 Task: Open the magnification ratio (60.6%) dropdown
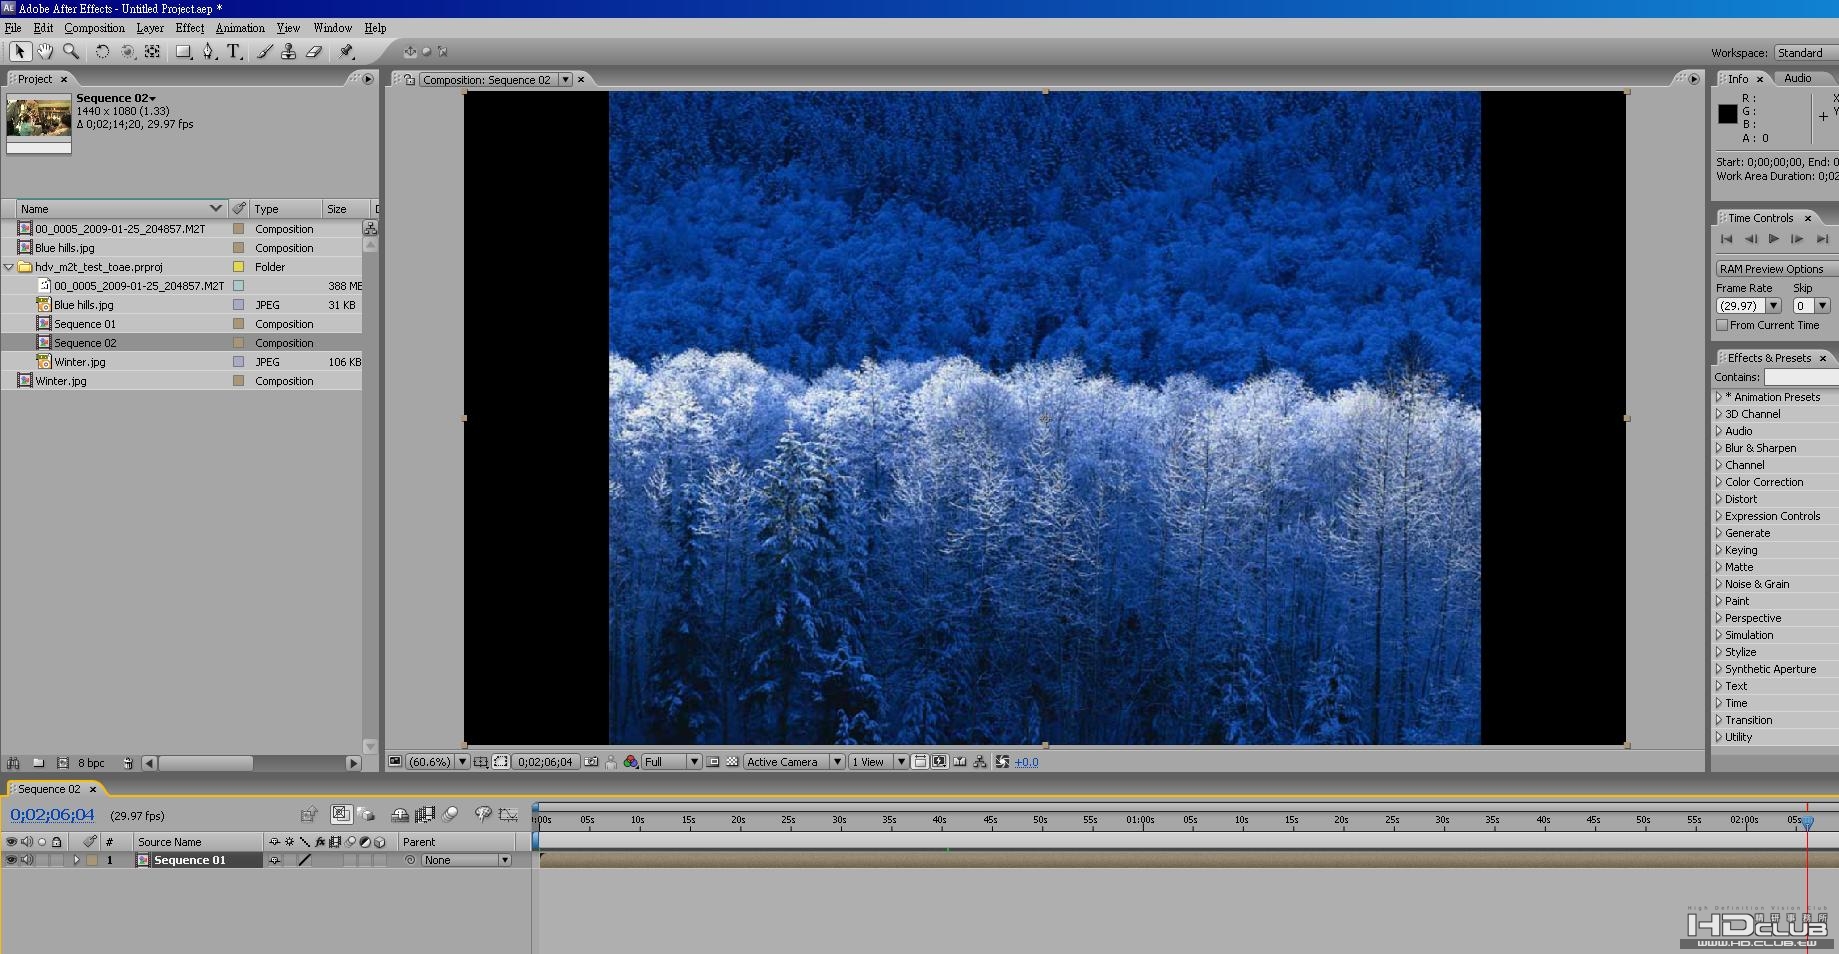coord(438,762)
